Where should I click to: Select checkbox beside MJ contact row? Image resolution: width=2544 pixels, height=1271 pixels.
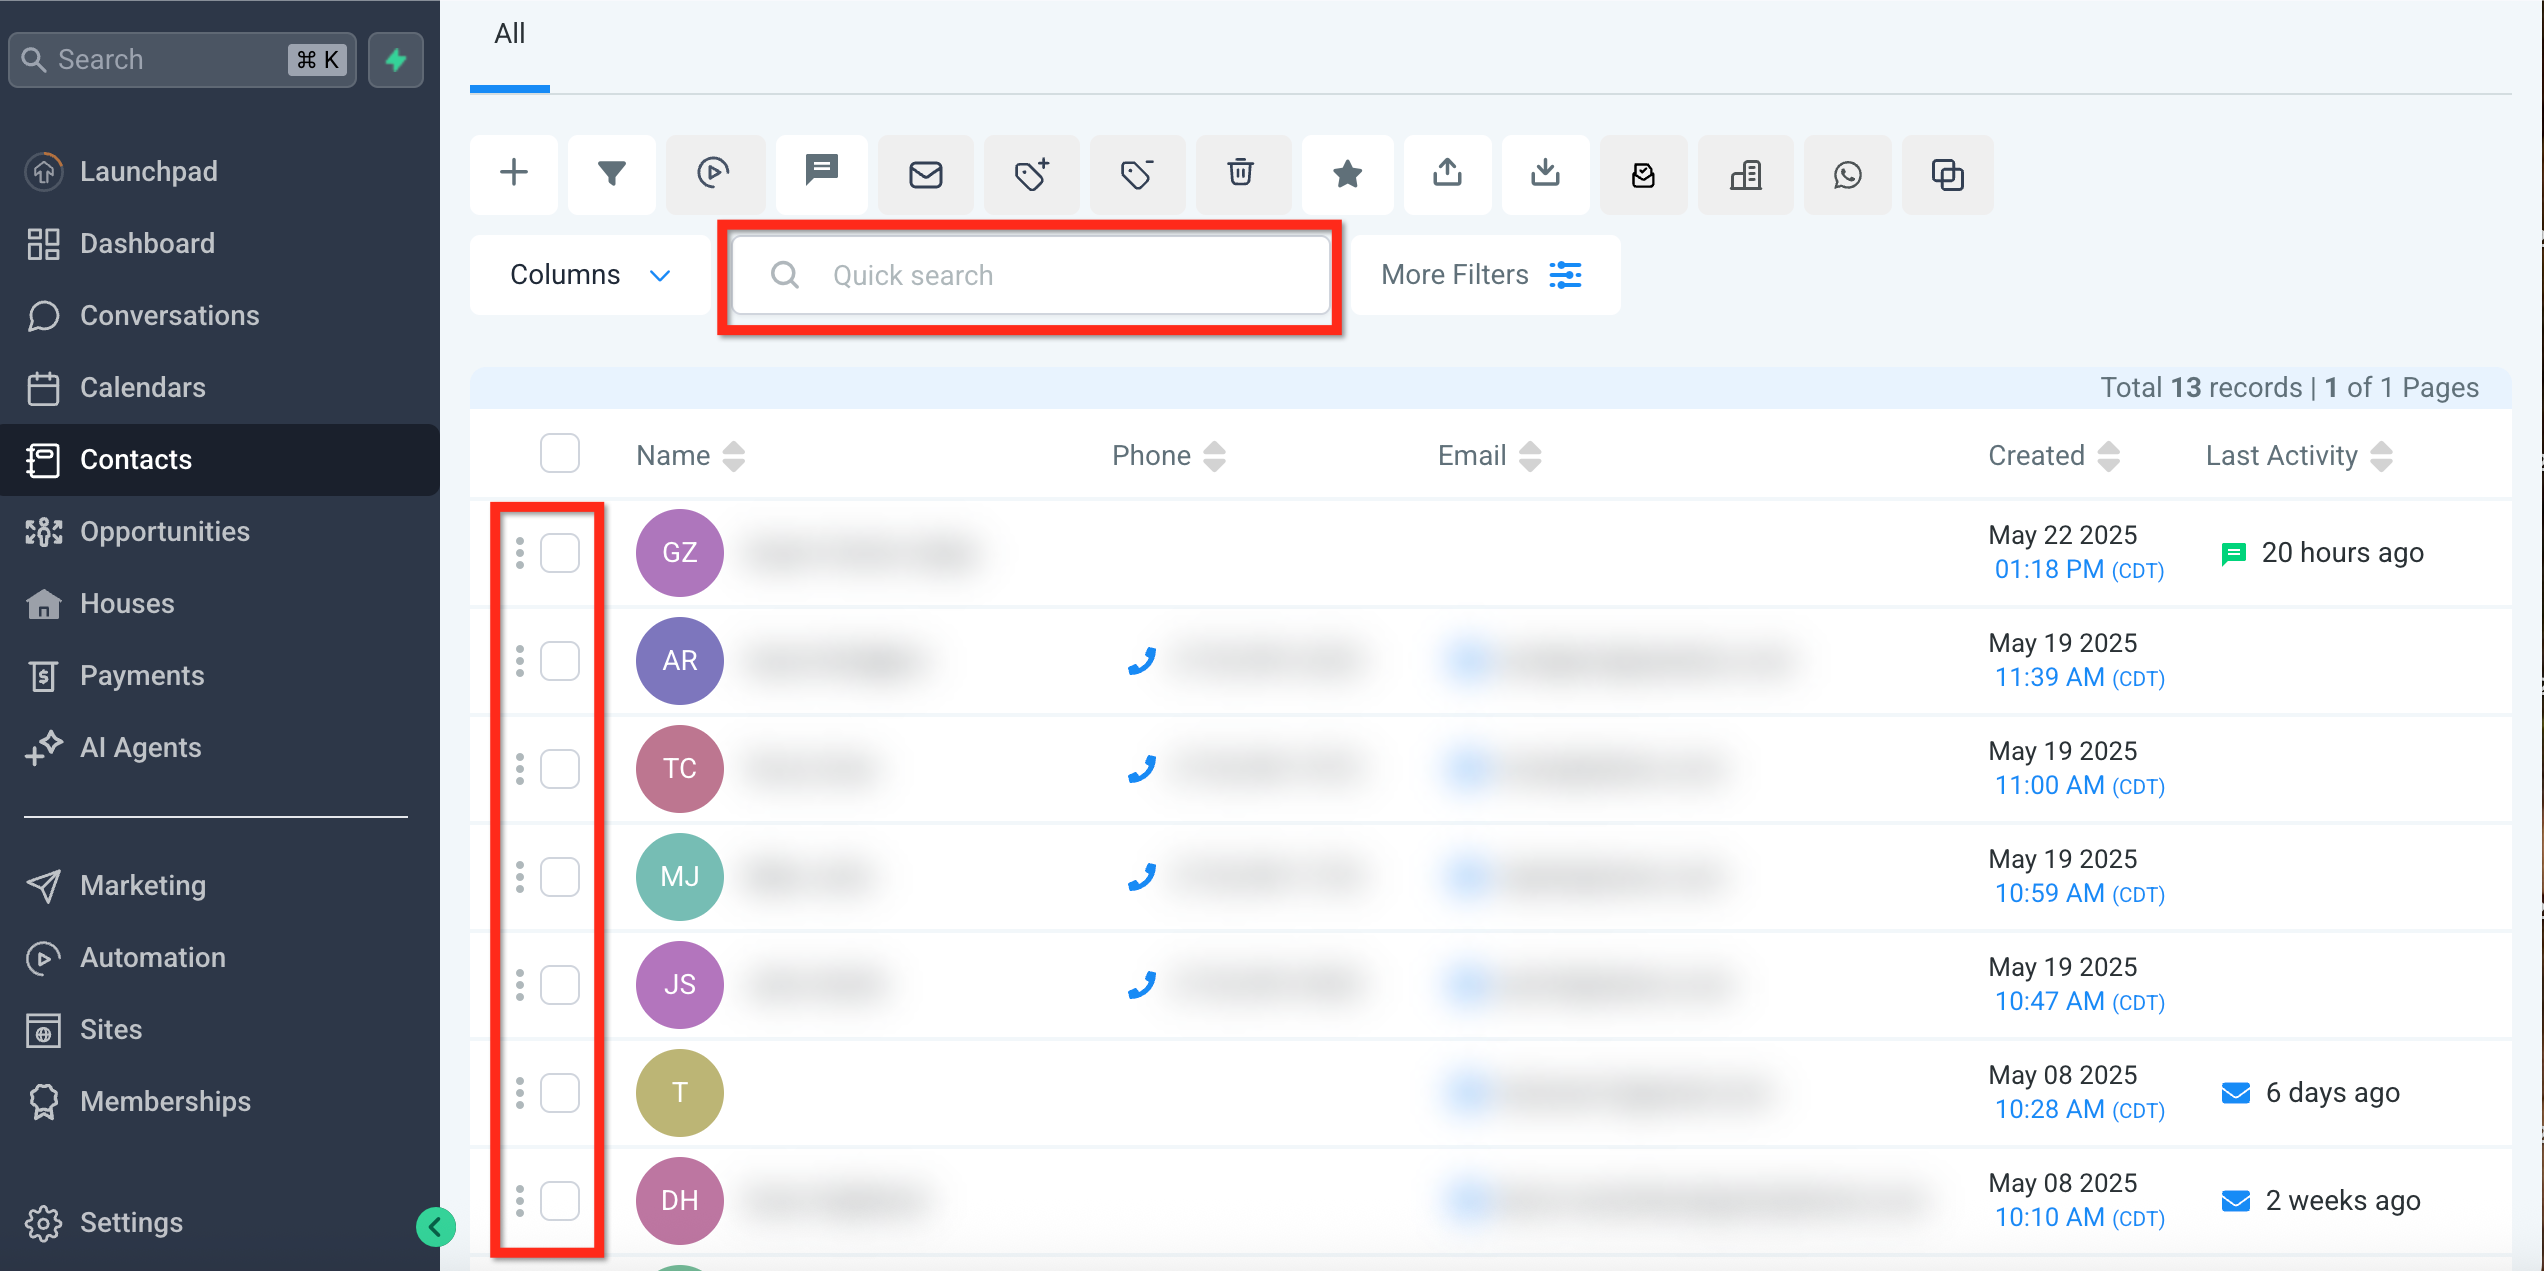pyautogui.click(x=560, y=877)
